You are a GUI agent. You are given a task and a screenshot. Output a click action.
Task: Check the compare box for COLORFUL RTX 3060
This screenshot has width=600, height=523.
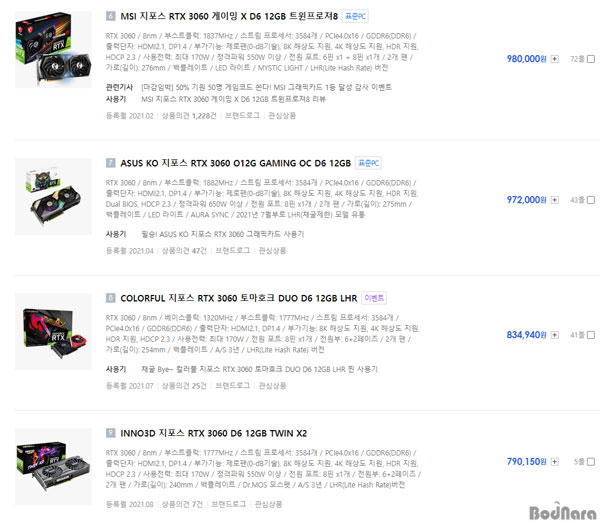[x=591, y=335]
